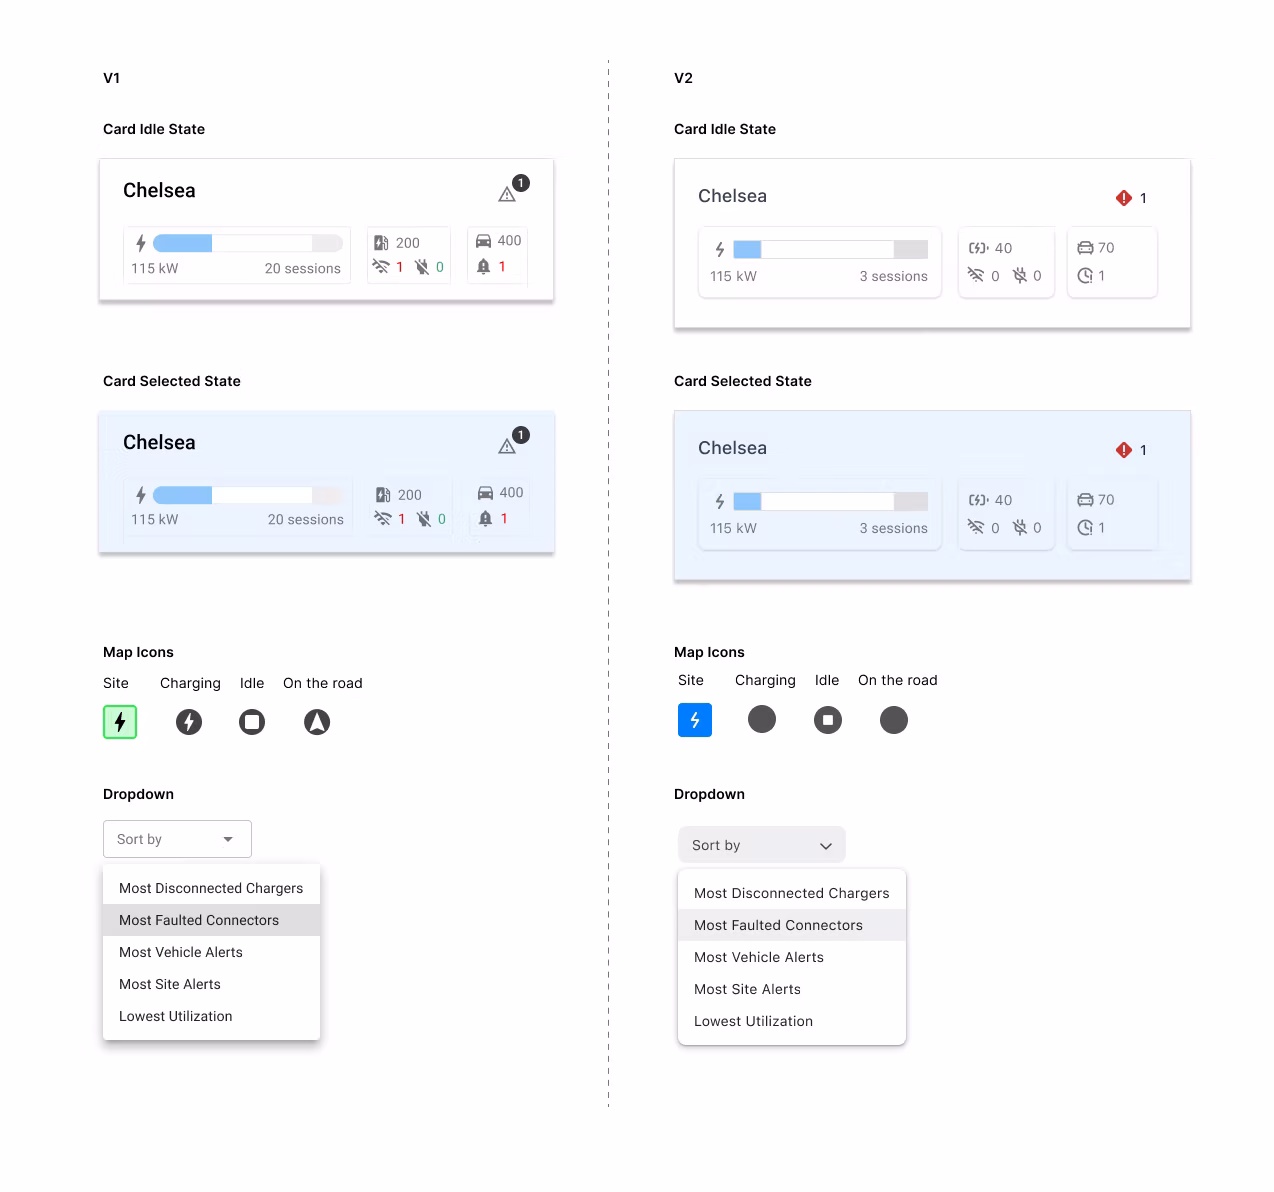Click "20 sessions" on V1 idle card
This screenshot has width=1274, height=1192.
point(303,268)
